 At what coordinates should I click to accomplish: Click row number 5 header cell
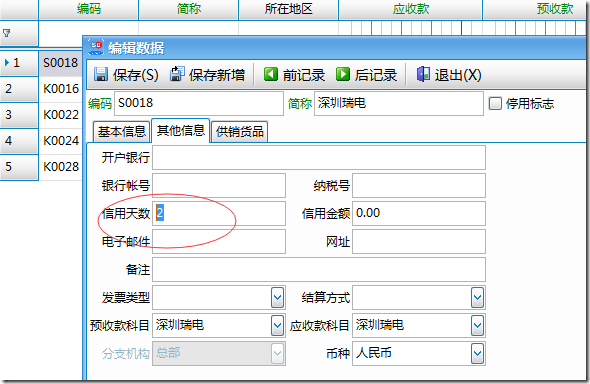click(19, 167)
